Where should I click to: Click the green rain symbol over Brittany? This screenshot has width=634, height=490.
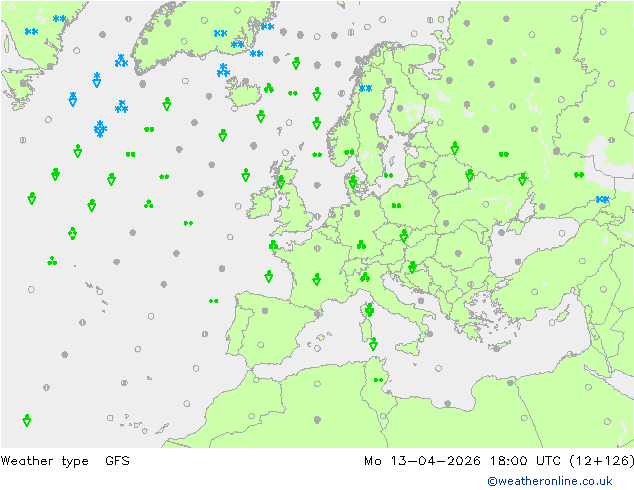(273, 245)
